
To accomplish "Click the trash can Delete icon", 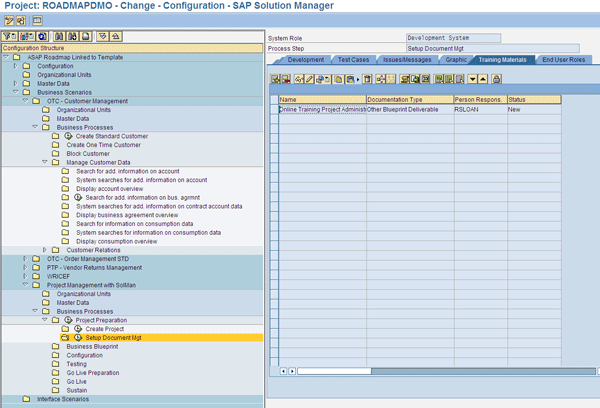I will [x=367, y=79].
